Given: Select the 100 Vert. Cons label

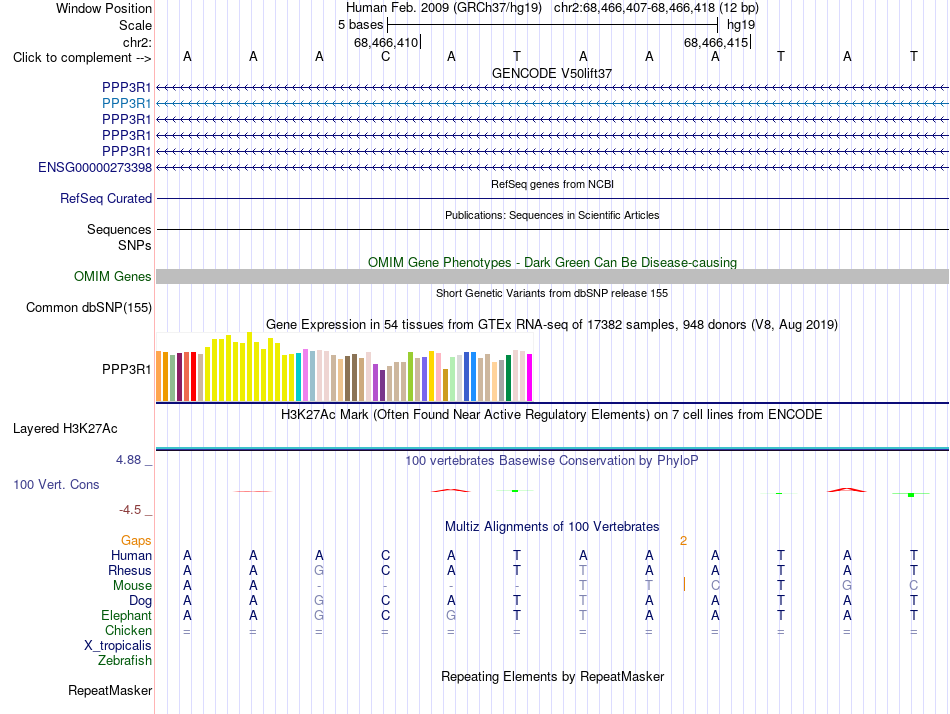Looking at the screenshot, I should pos(56,484).
